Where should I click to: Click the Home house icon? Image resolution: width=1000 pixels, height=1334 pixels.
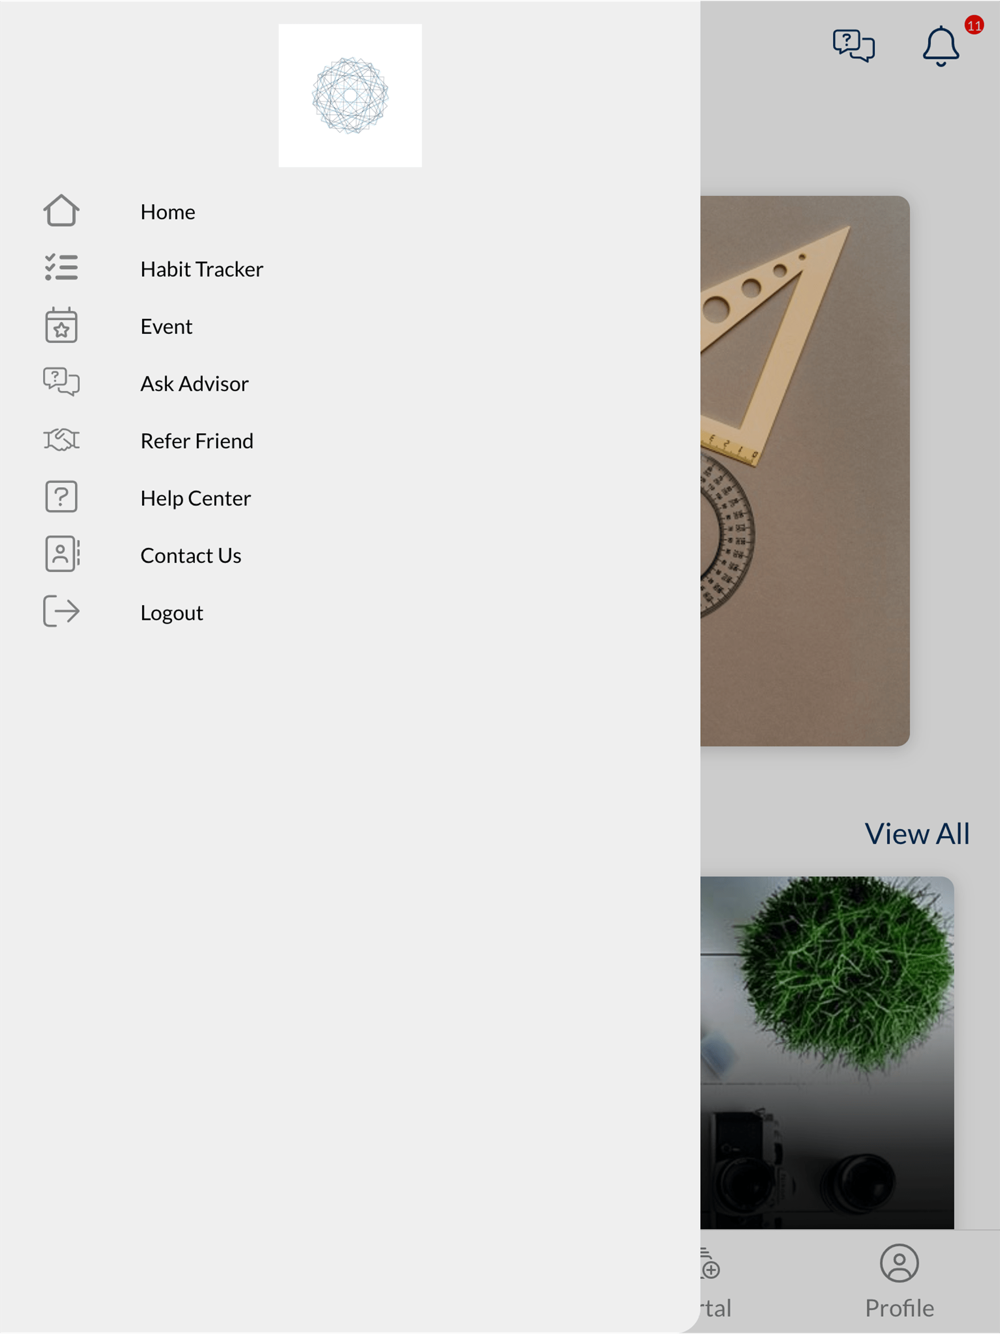(x=61, y=211)
